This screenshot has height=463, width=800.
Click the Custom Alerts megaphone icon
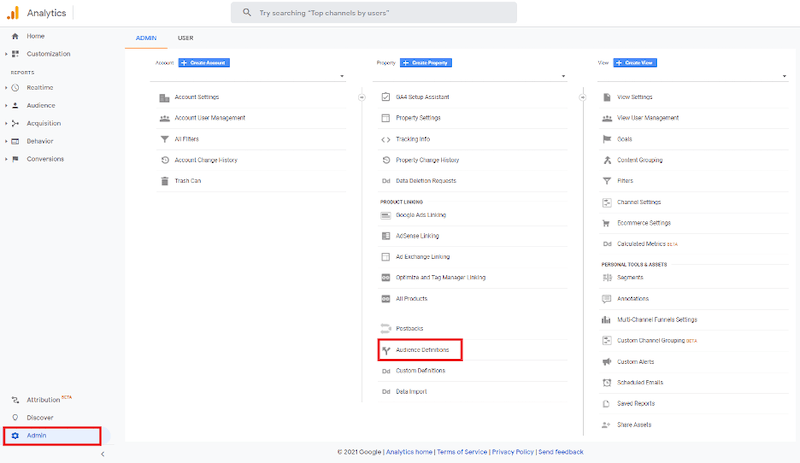(x=607, y=362)
